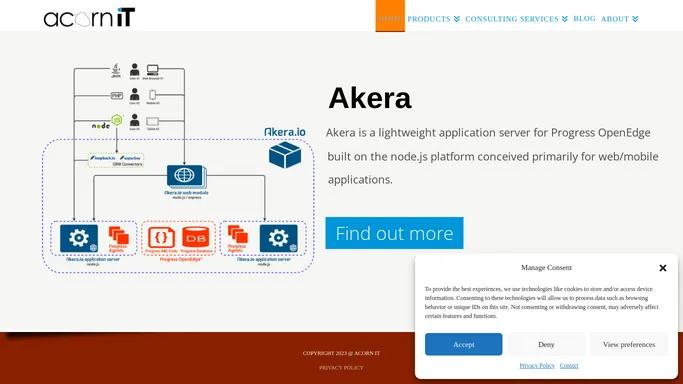Click the globe web module icon
The height and width of the screenshot is (384, 683).
click(186, 176)
